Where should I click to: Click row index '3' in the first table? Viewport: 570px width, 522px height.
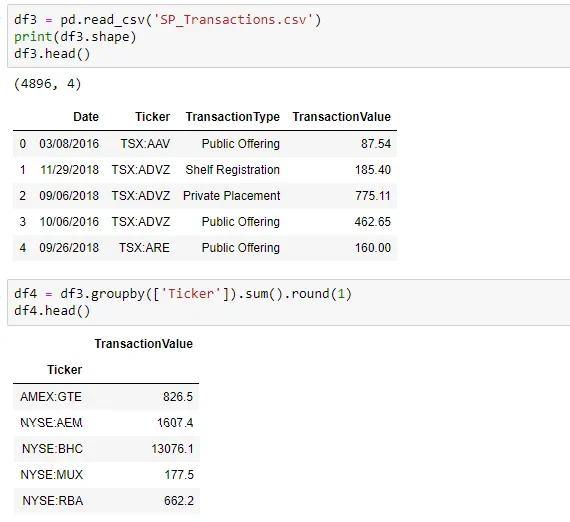(23, 222)
